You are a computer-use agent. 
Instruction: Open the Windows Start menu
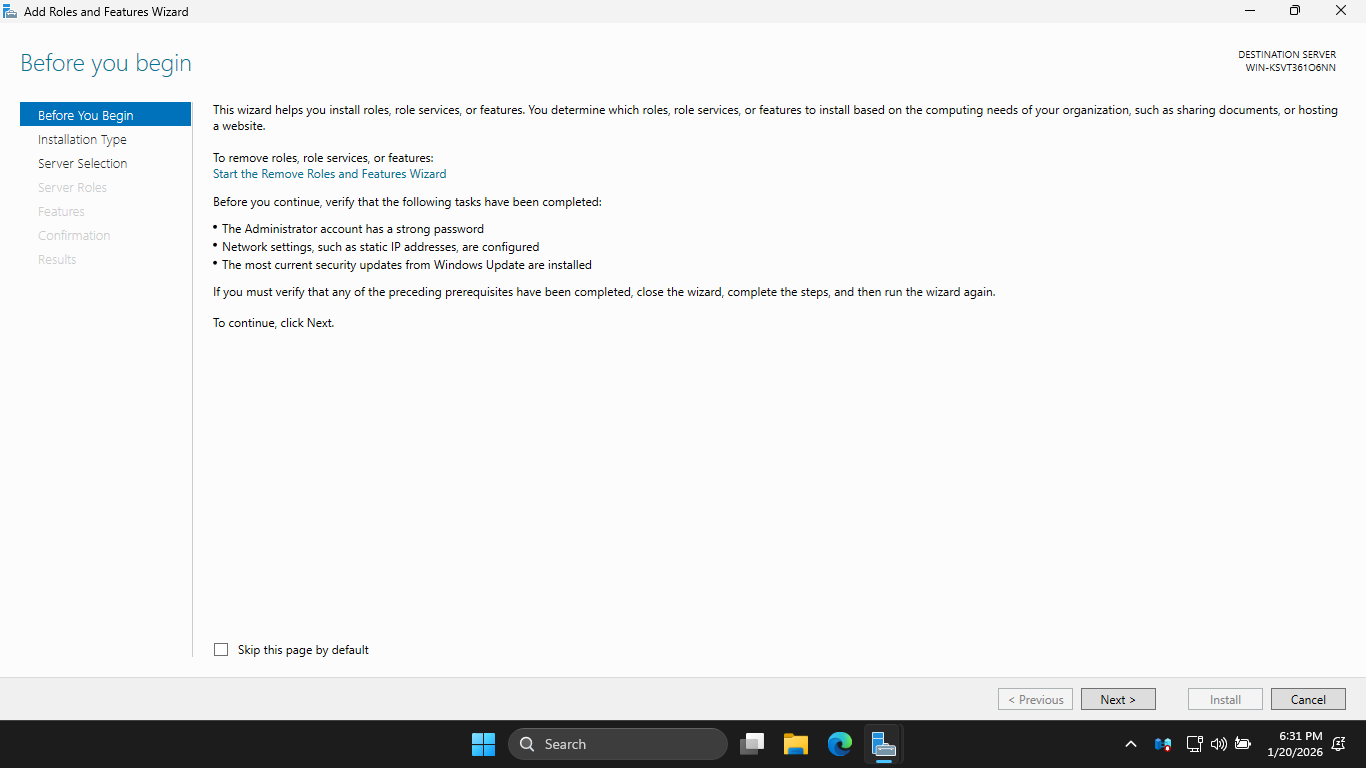483,744
